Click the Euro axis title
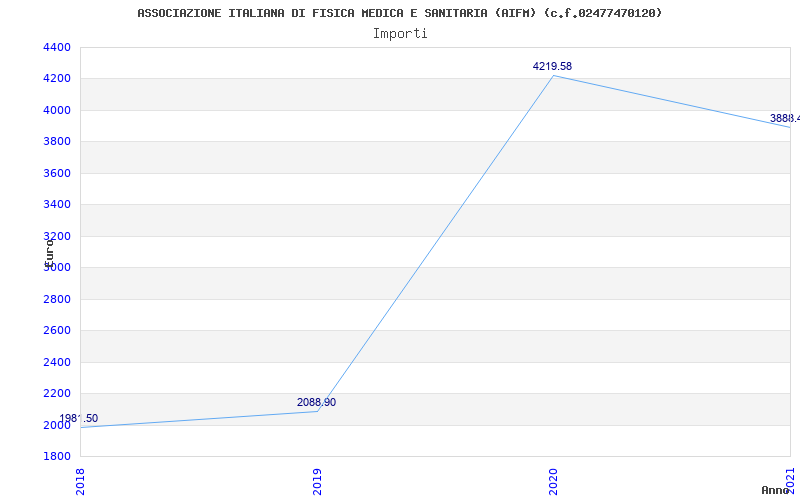Screen dimensions: 800x500 (49, 253)
